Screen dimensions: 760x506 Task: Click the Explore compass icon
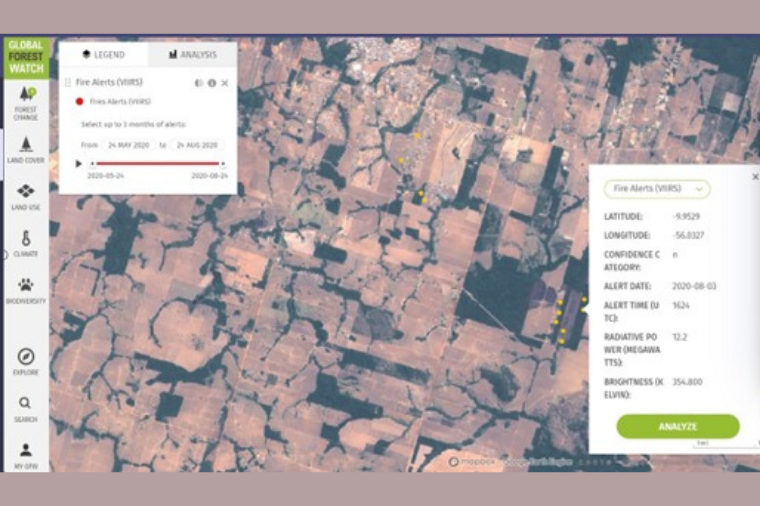pos(25,360)
